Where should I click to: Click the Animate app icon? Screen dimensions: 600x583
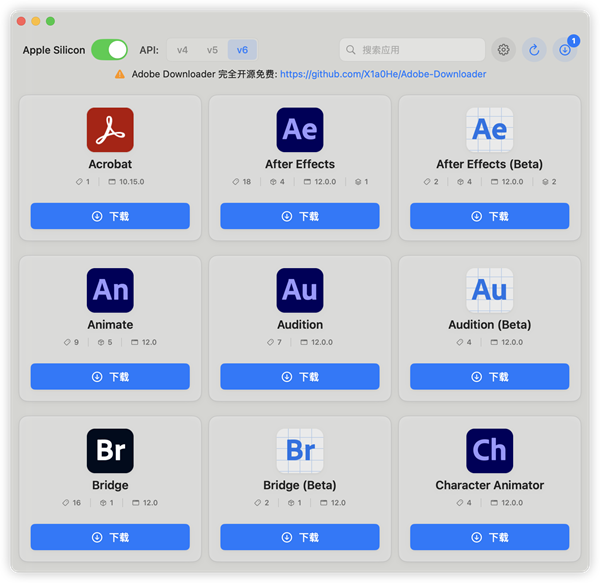(x=110, y=291)
